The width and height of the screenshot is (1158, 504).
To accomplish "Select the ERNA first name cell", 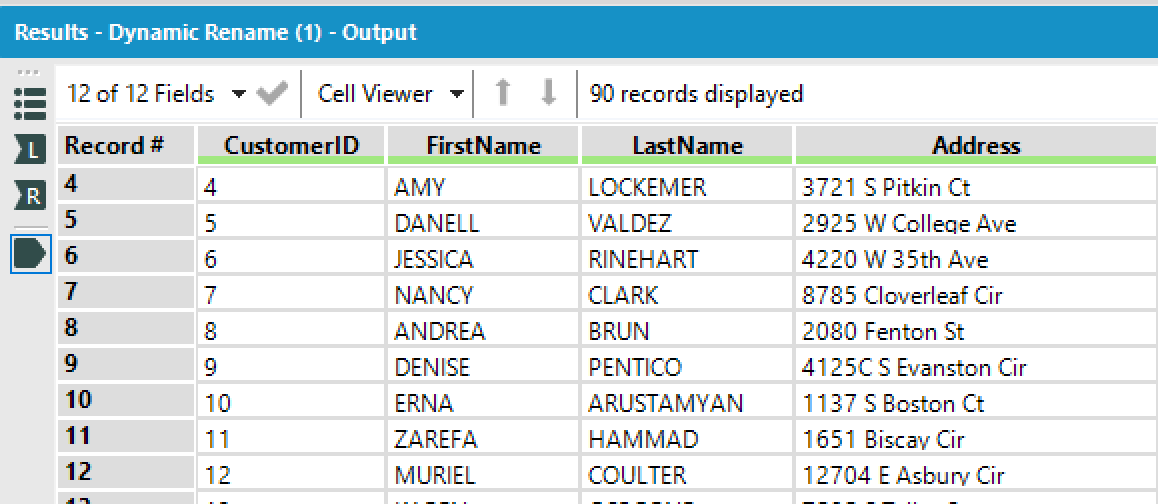I will [484, 403].
